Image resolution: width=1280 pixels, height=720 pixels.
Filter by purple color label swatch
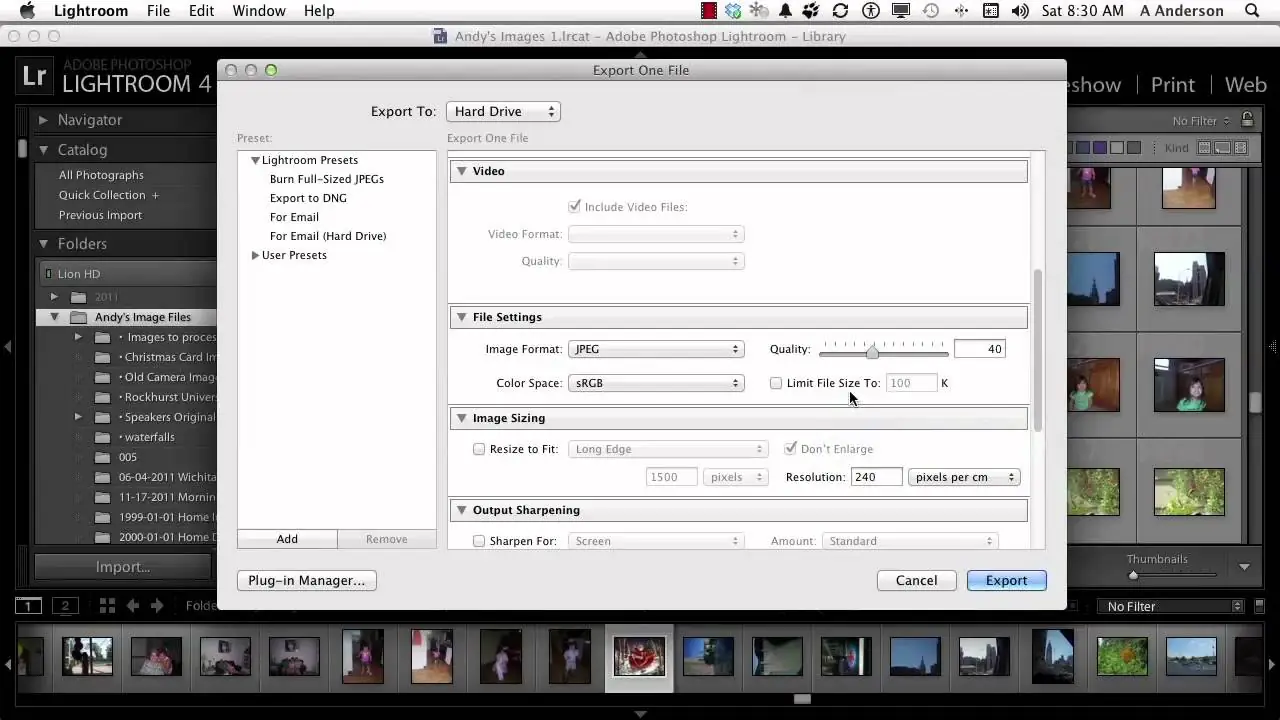(x=1100, y=148)
